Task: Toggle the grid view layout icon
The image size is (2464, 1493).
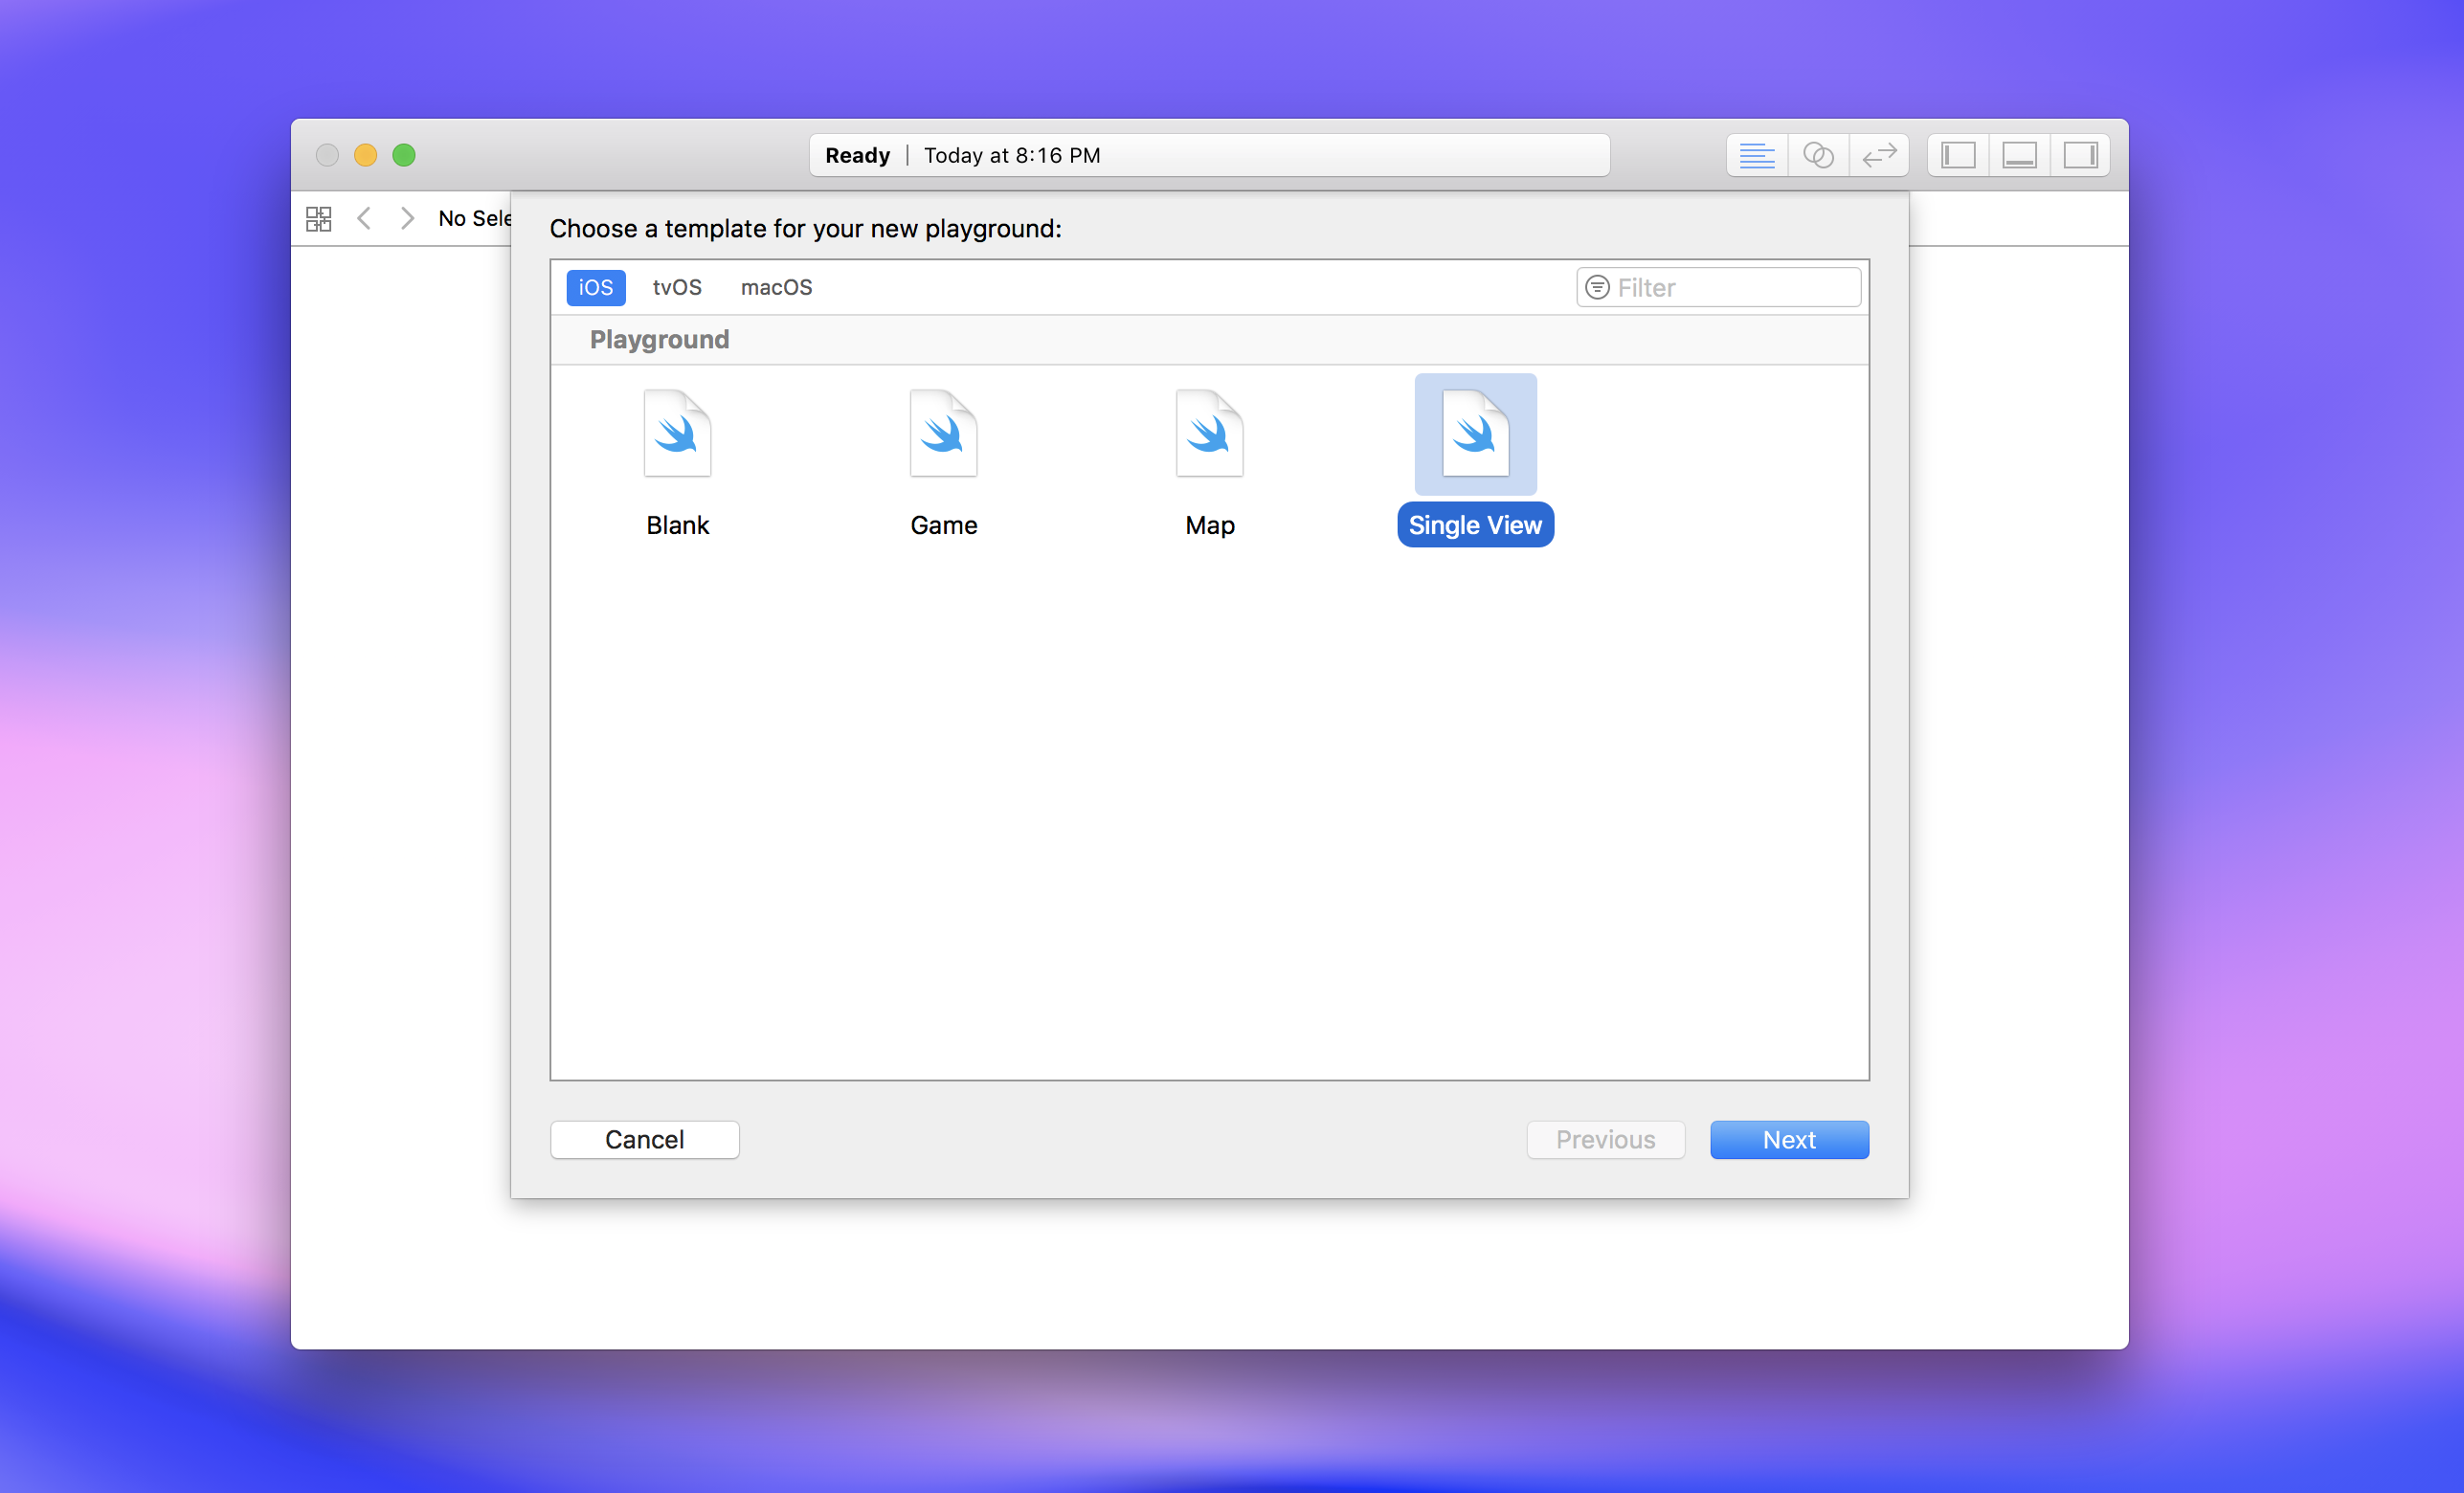Action: tap(319, 220)
